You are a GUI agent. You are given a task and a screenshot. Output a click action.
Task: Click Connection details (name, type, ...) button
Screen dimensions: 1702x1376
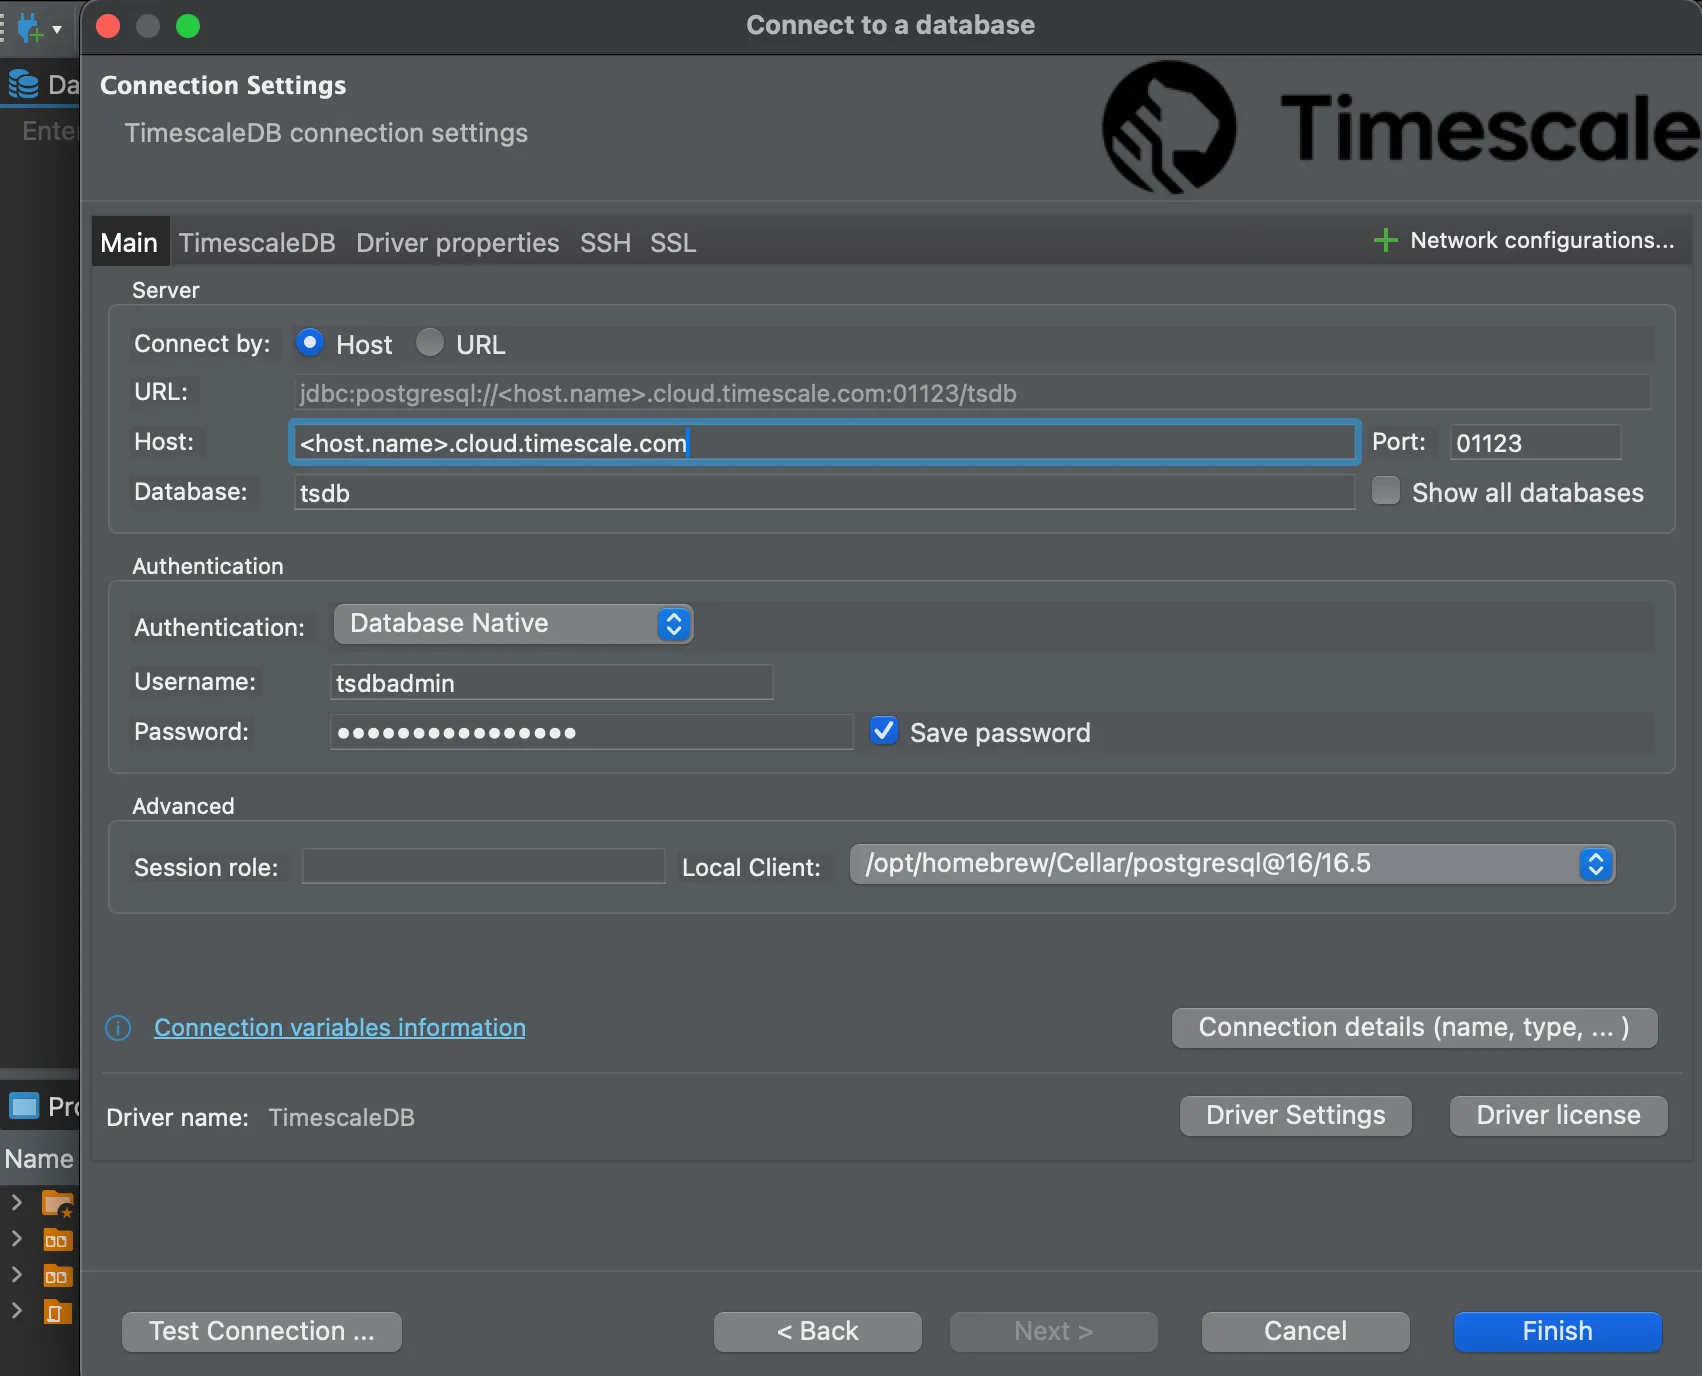click(x=1414, y=1028)
